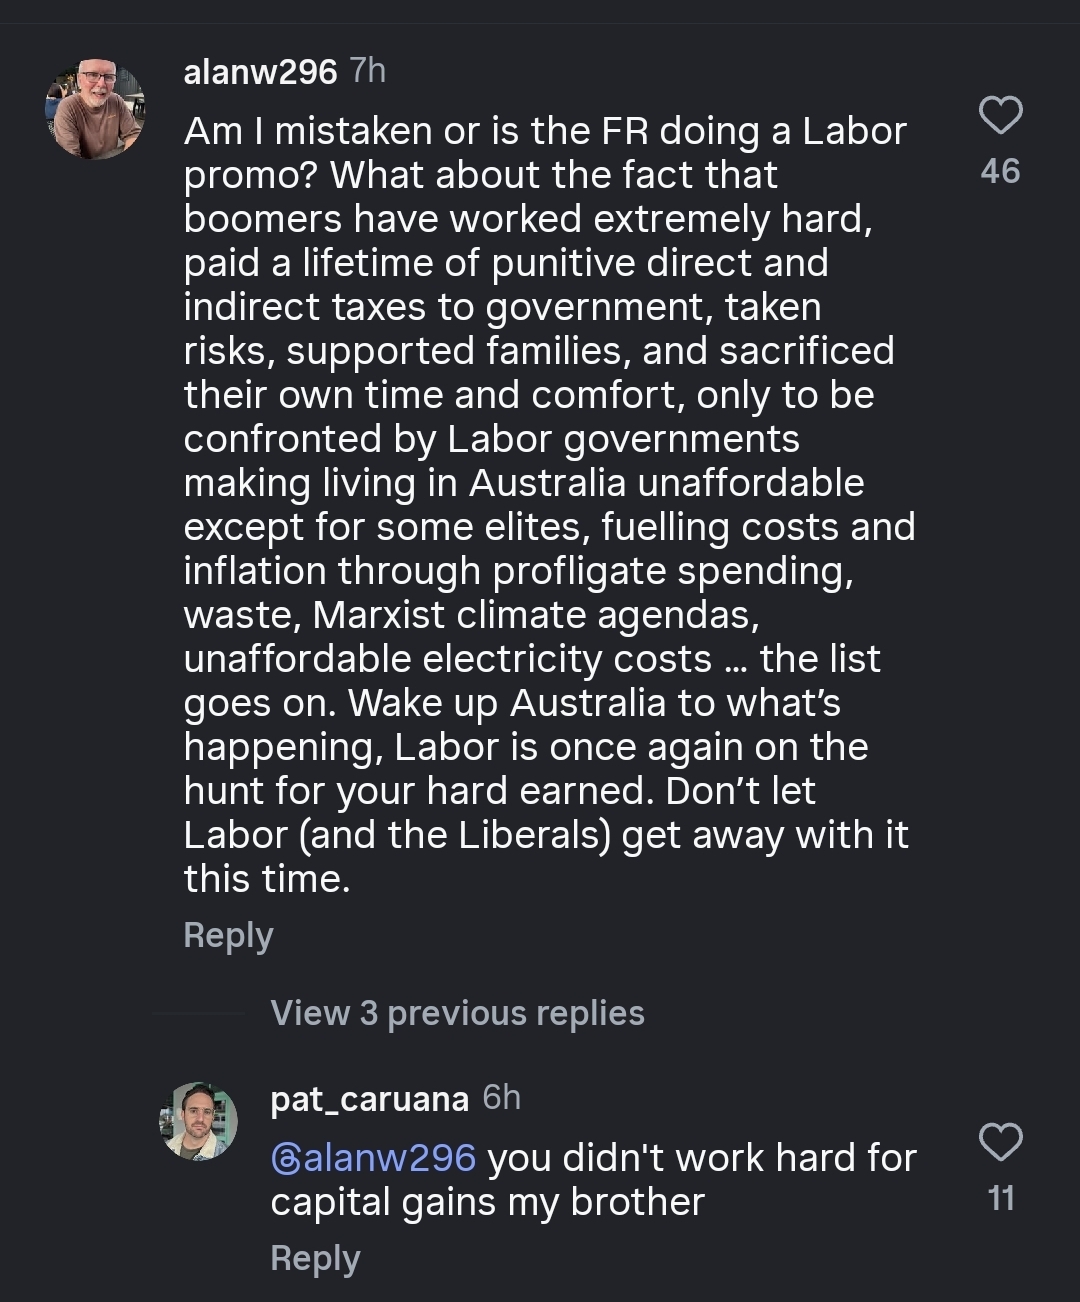The height and width of the screenshot is (1302, 1080).
Task: Reply to alanw296's comment
Action: [x=228, y=935]
